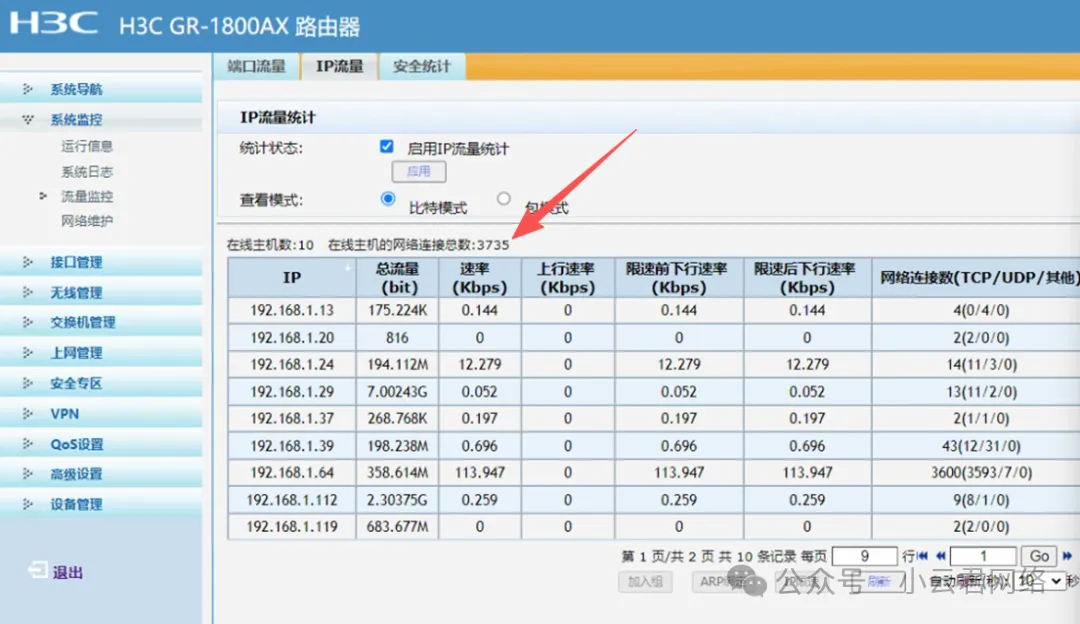This screenshot has height=624, width=1080.
Task: Jump to next page arrow after Go
Action: pos(1067,556)
